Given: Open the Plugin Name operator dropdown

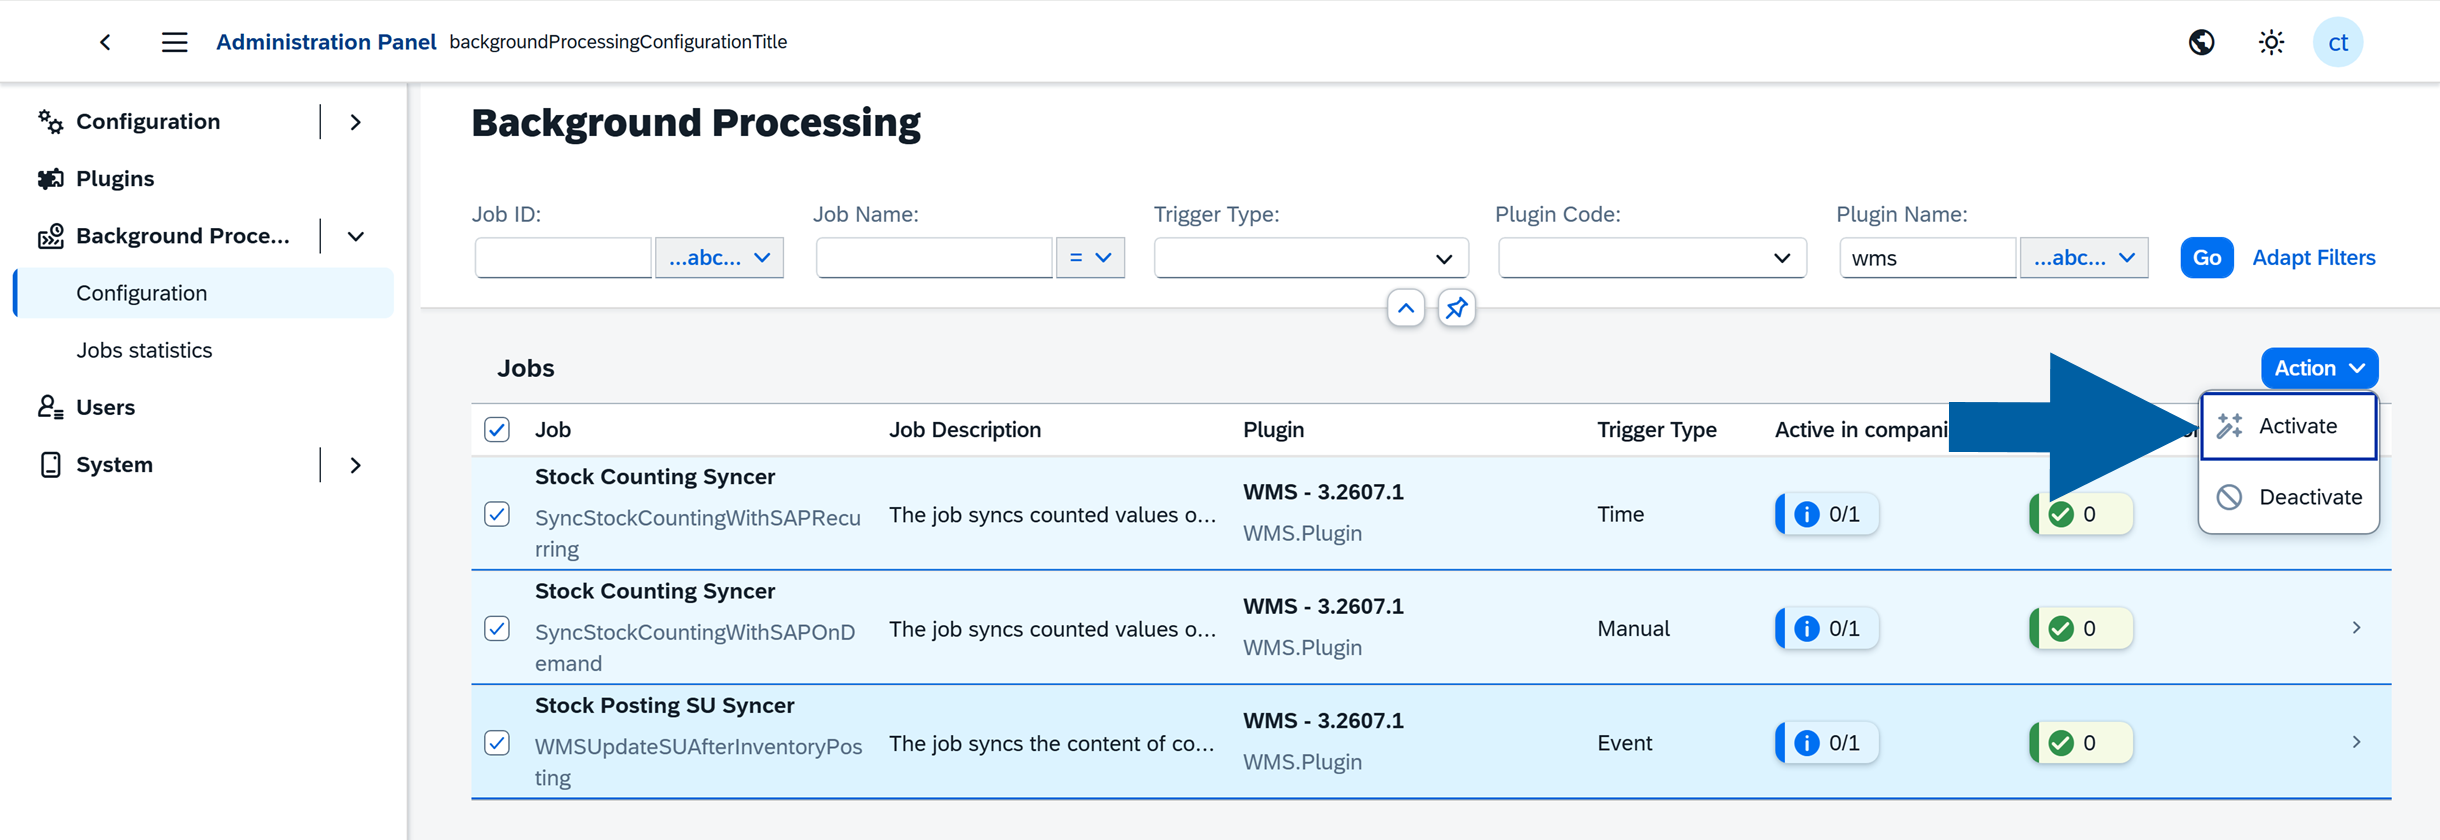Looking at the screenshot, I should [x=2084, y=258].
